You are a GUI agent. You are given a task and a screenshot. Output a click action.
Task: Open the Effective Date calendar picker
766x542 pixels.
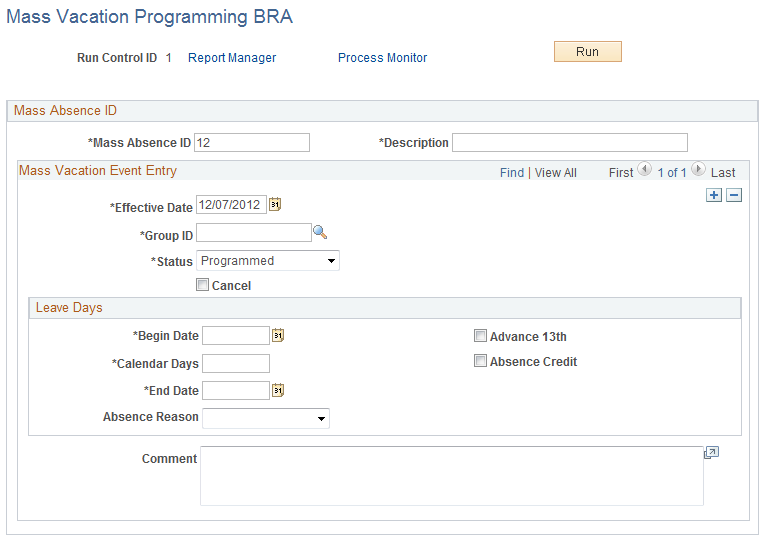pos(275,204)
